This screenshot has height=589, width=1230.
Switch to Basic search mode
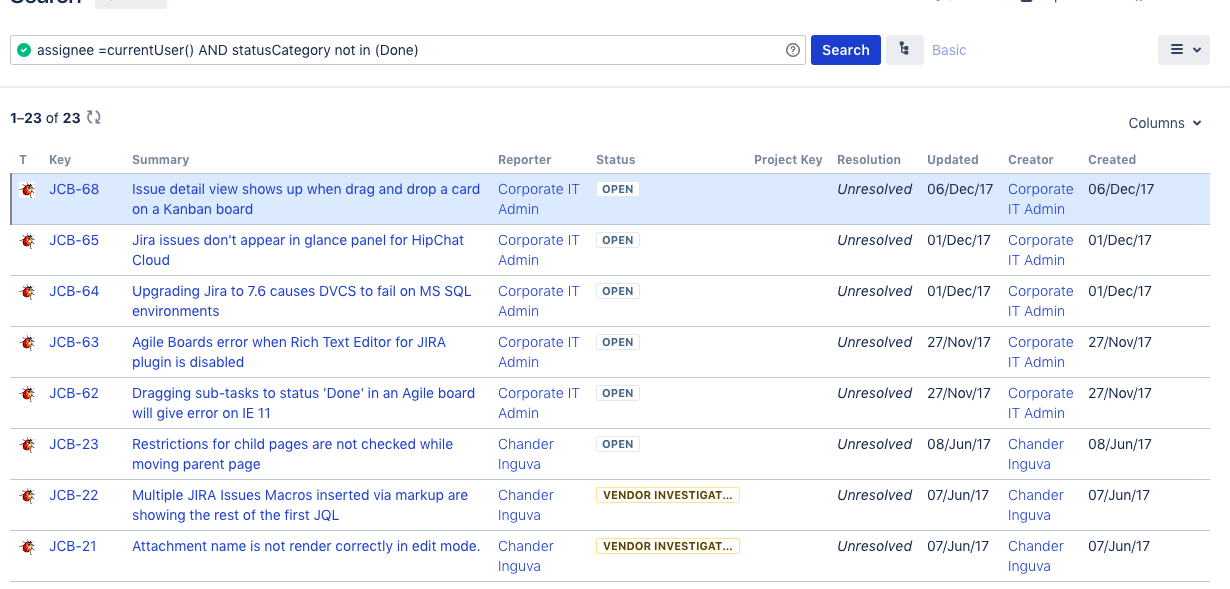pos(948,49)
